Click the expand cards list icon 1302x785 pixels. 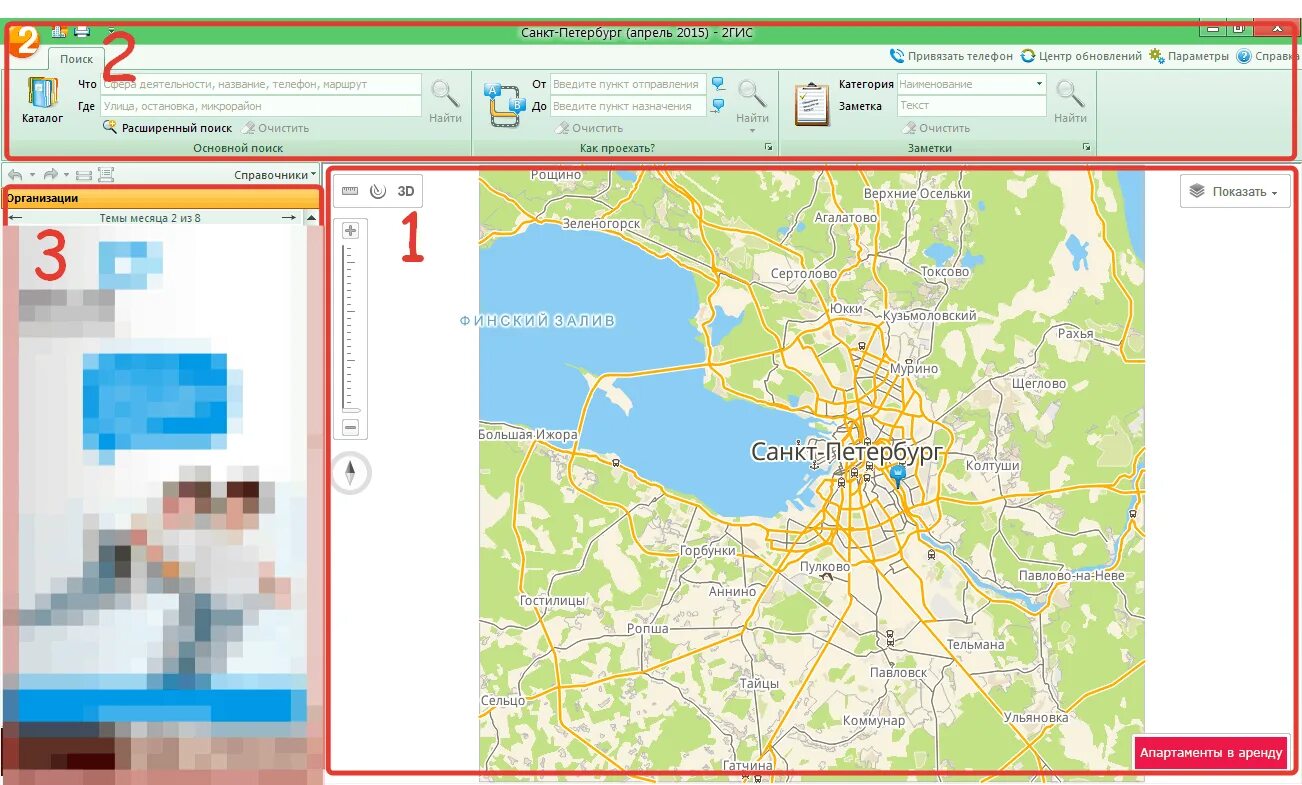click(106, 174)
